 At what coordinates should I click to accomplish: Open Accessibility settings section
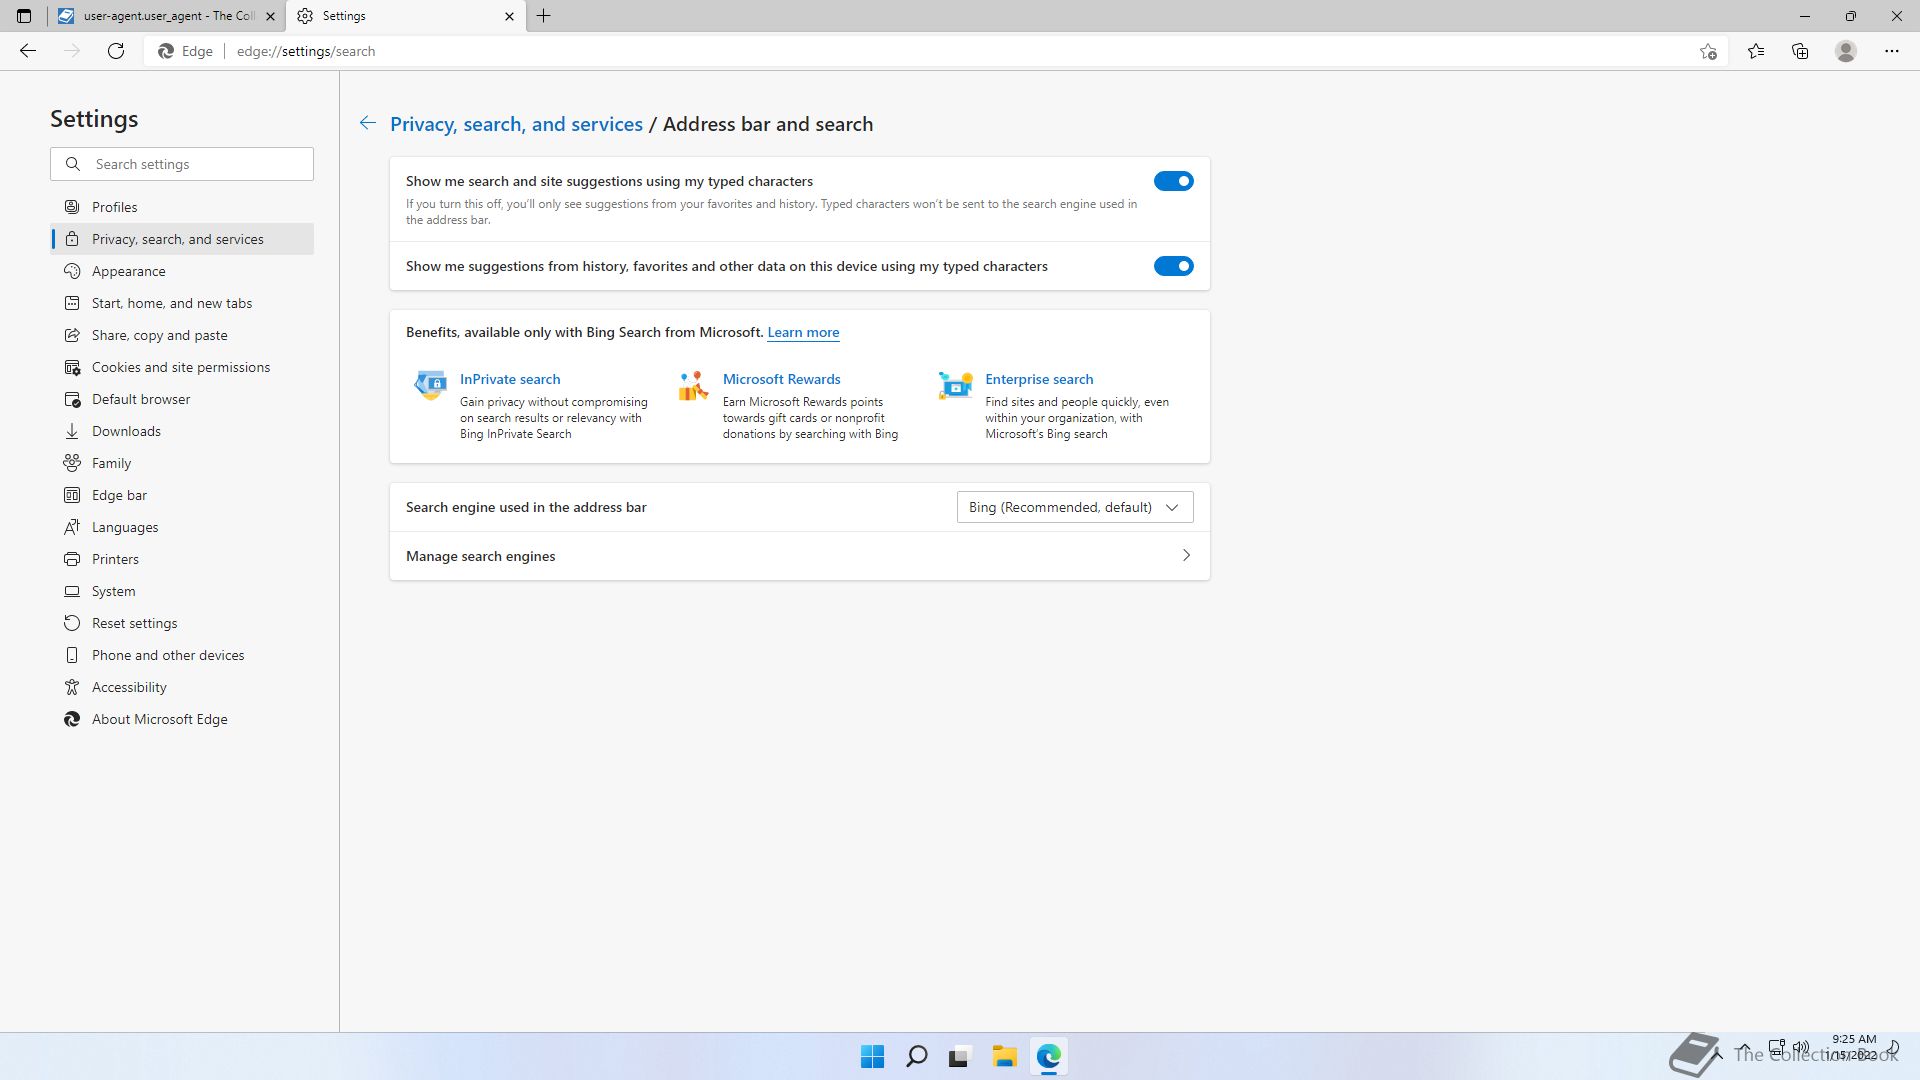click(182, 687)
